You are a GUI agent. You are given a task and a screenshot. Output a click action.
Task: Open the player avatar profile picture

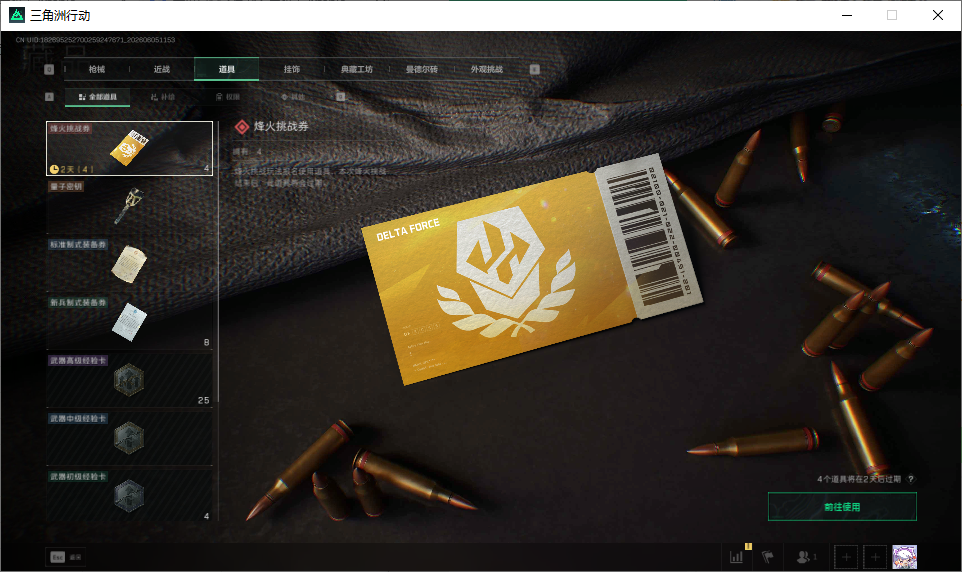click(x=904, y=557)
